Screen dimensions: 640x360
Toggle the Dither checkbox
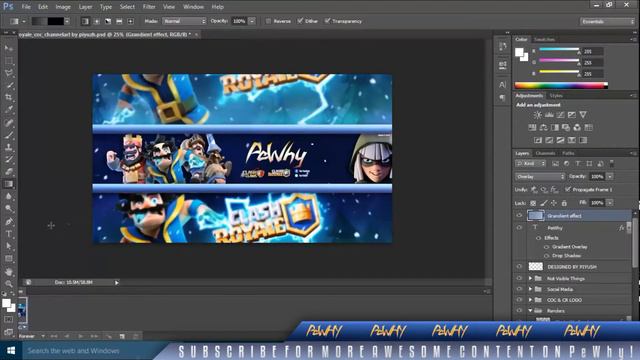pyautogui.click(x=300, y=21)
